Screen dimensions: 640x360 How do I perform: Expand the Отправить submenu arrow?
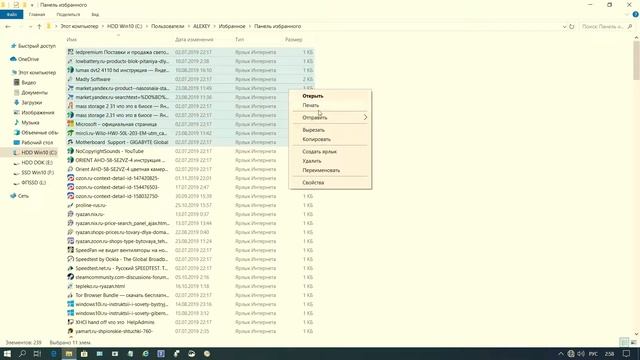point(365,118)
